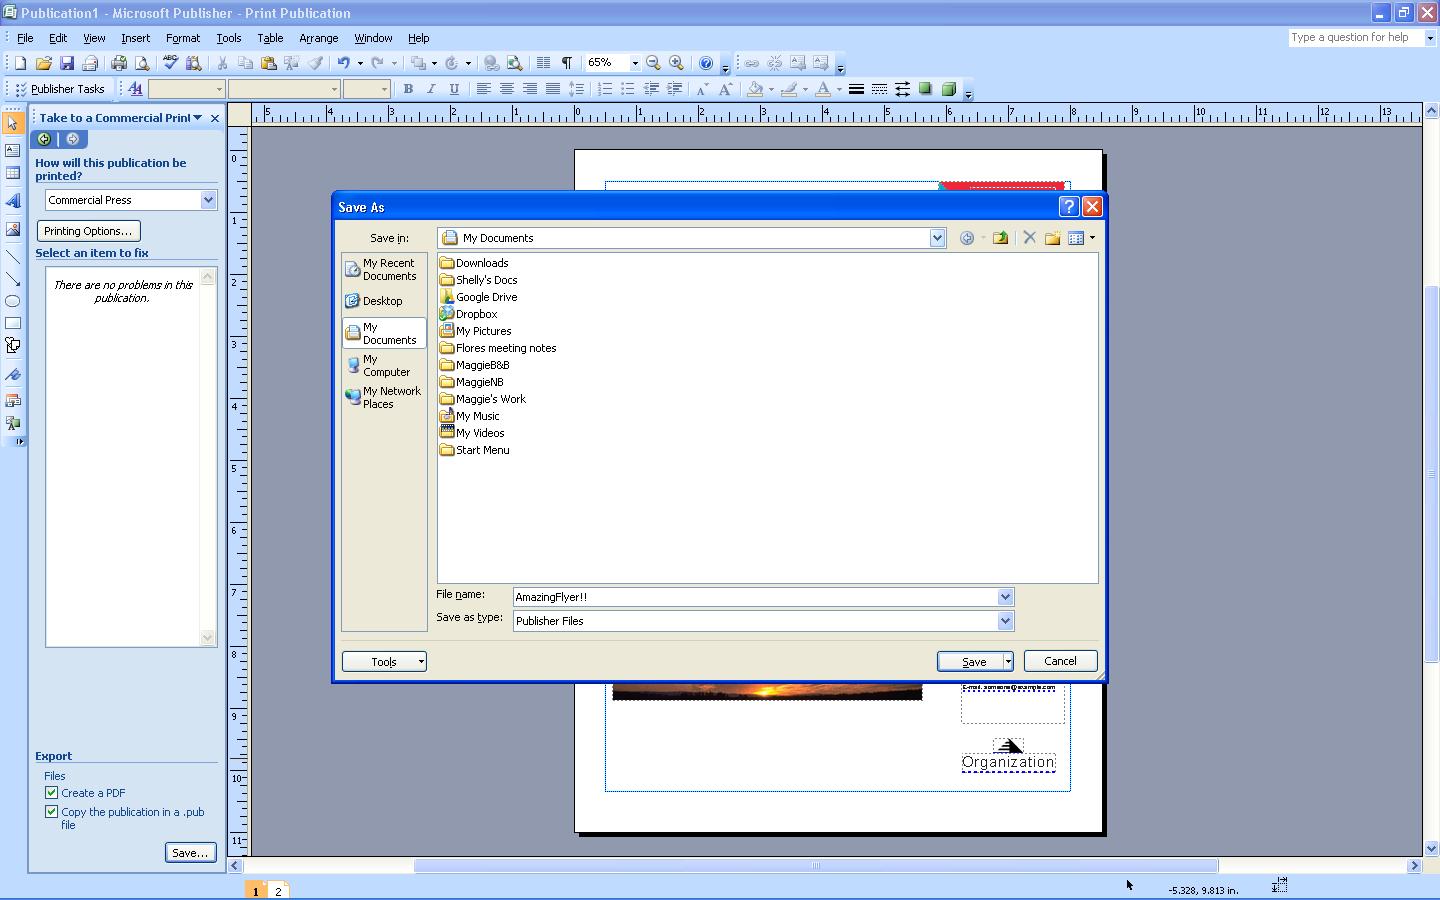Image resolution: width=1440 pixels, height=900 pixels.
Task: Click the Save As dialog help icon
Action: click(1068, 207)
